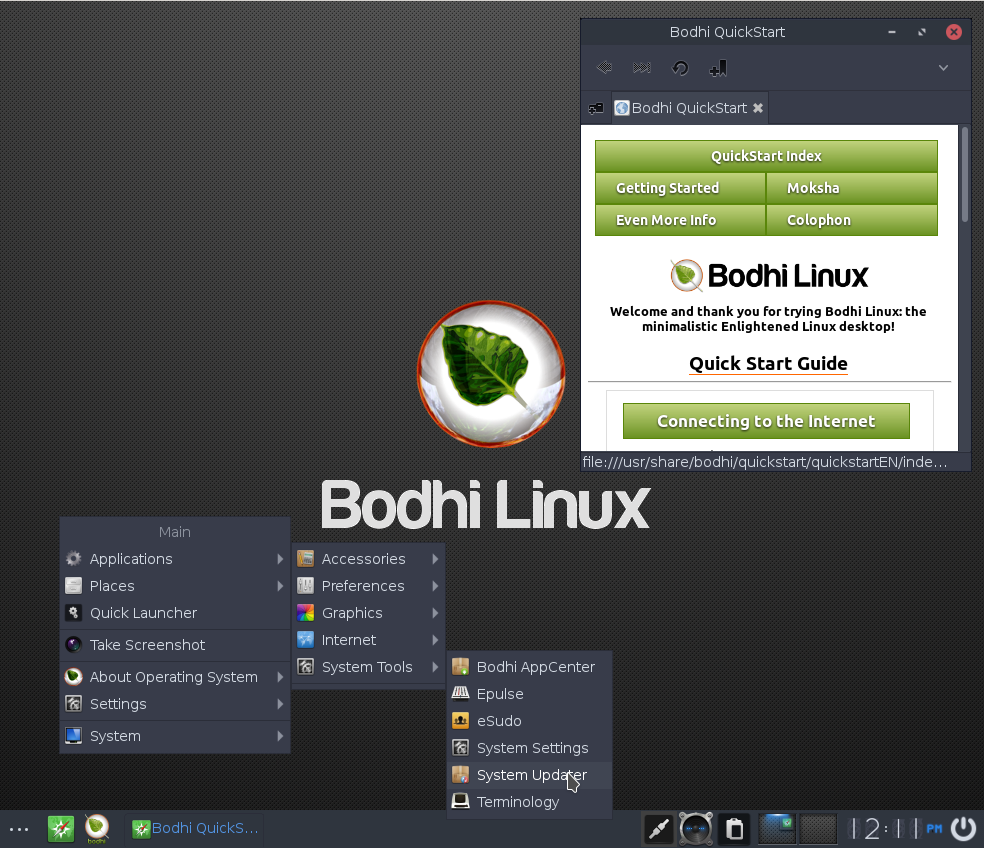Open the Colophon page
Screen dimensions: 984x848
852,220
